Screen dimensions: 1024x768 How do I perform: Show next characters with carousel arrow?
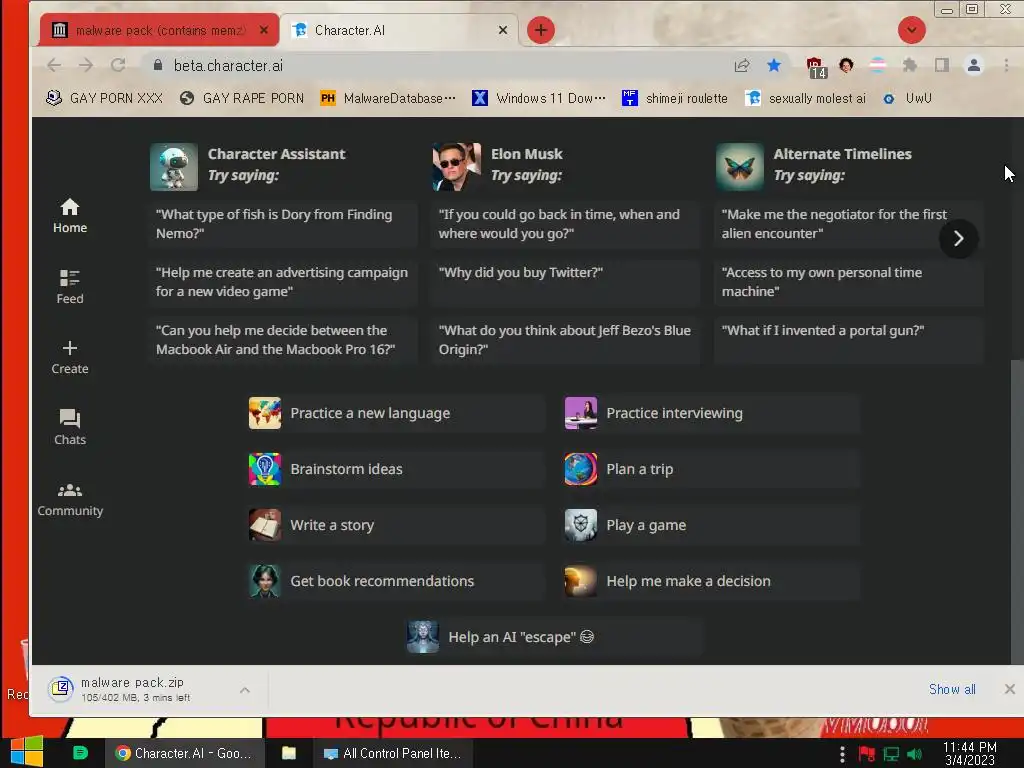[958, 239]
